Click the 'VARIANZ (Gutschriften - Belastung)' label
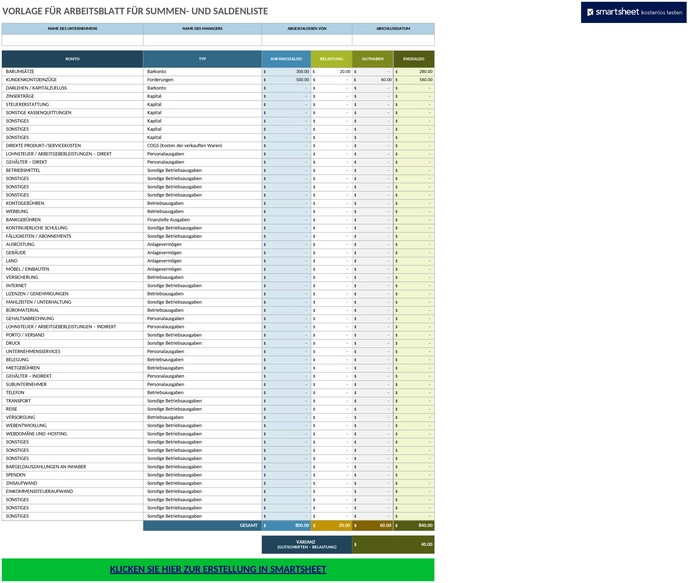Viewport: 690px width, 583px height. tap(307, 544)
